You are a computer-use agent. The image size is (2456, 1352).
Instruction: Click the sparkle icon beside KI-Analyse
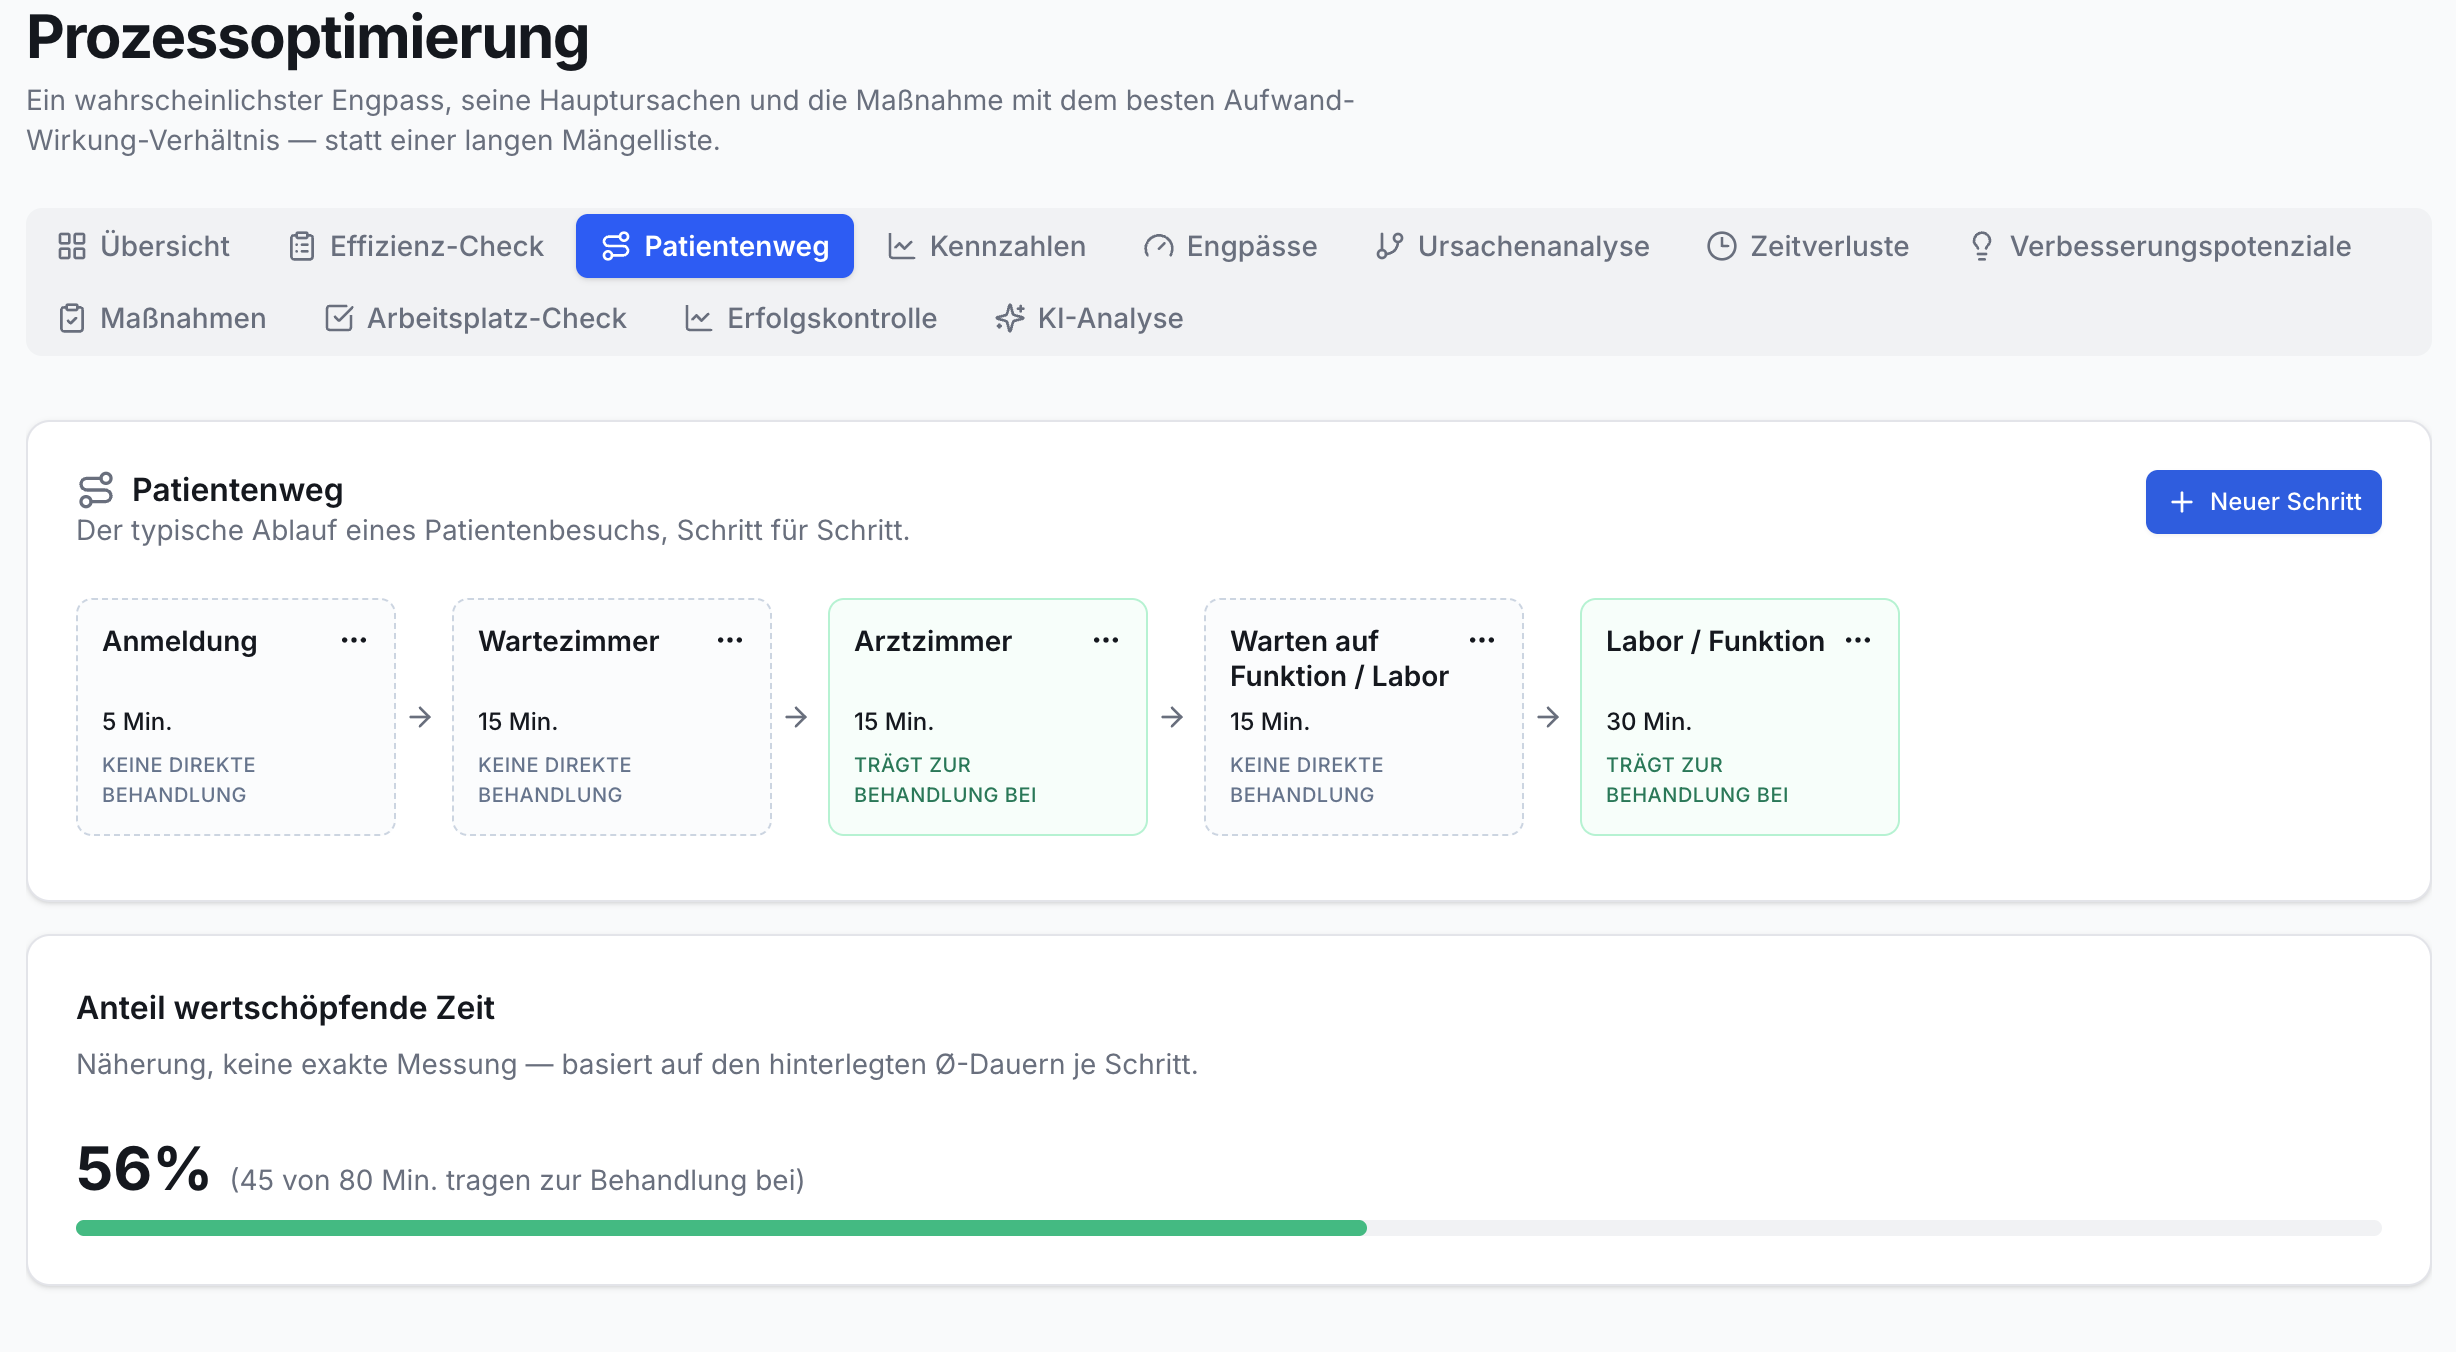click(1010, 318)
